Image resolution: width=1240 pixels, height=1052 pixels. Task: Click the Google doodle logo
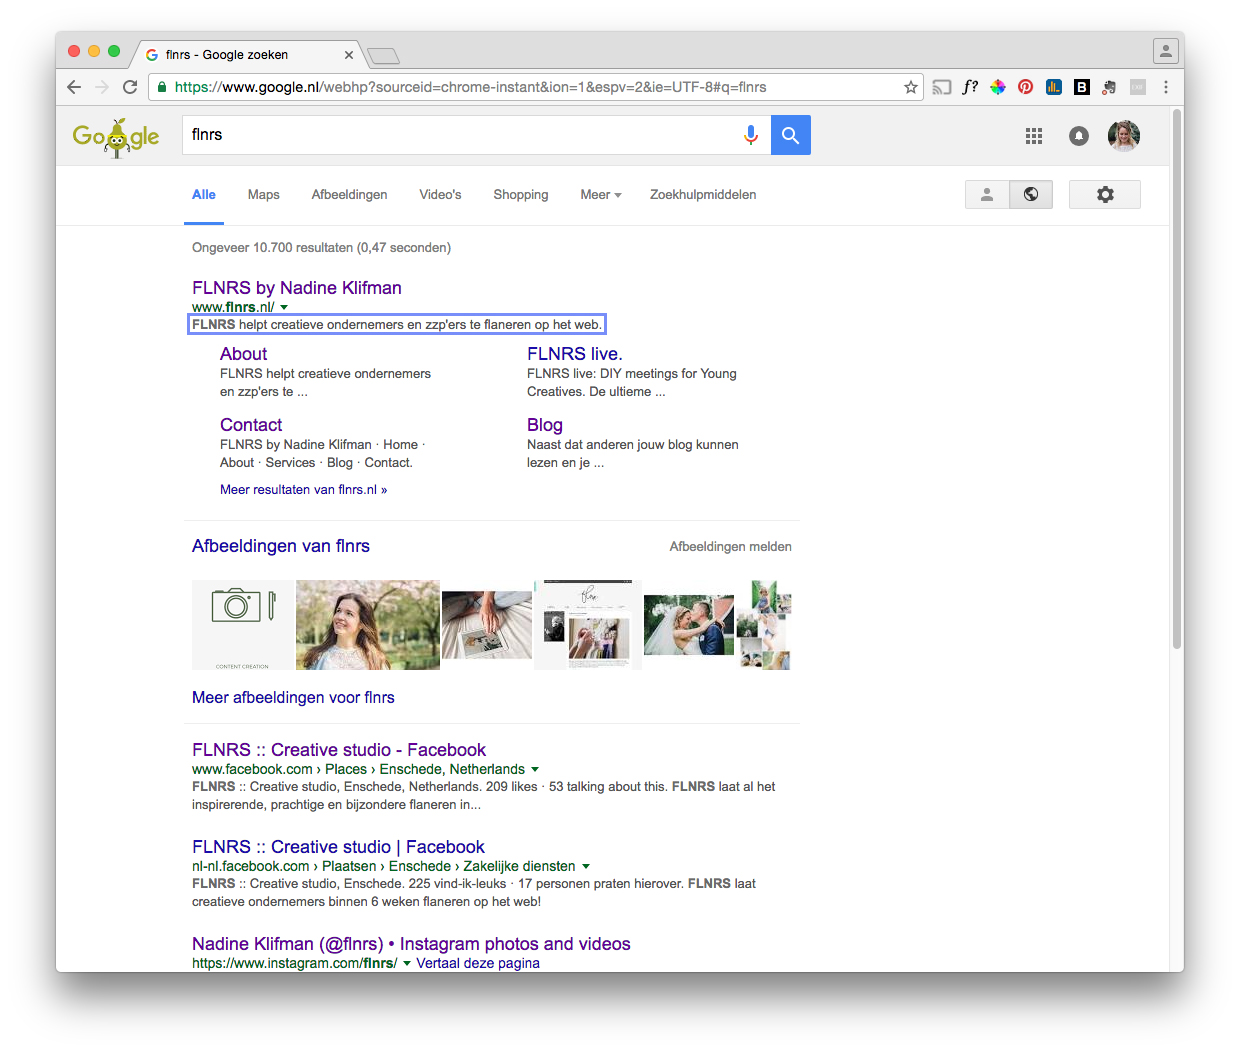(x=116, y=137)
